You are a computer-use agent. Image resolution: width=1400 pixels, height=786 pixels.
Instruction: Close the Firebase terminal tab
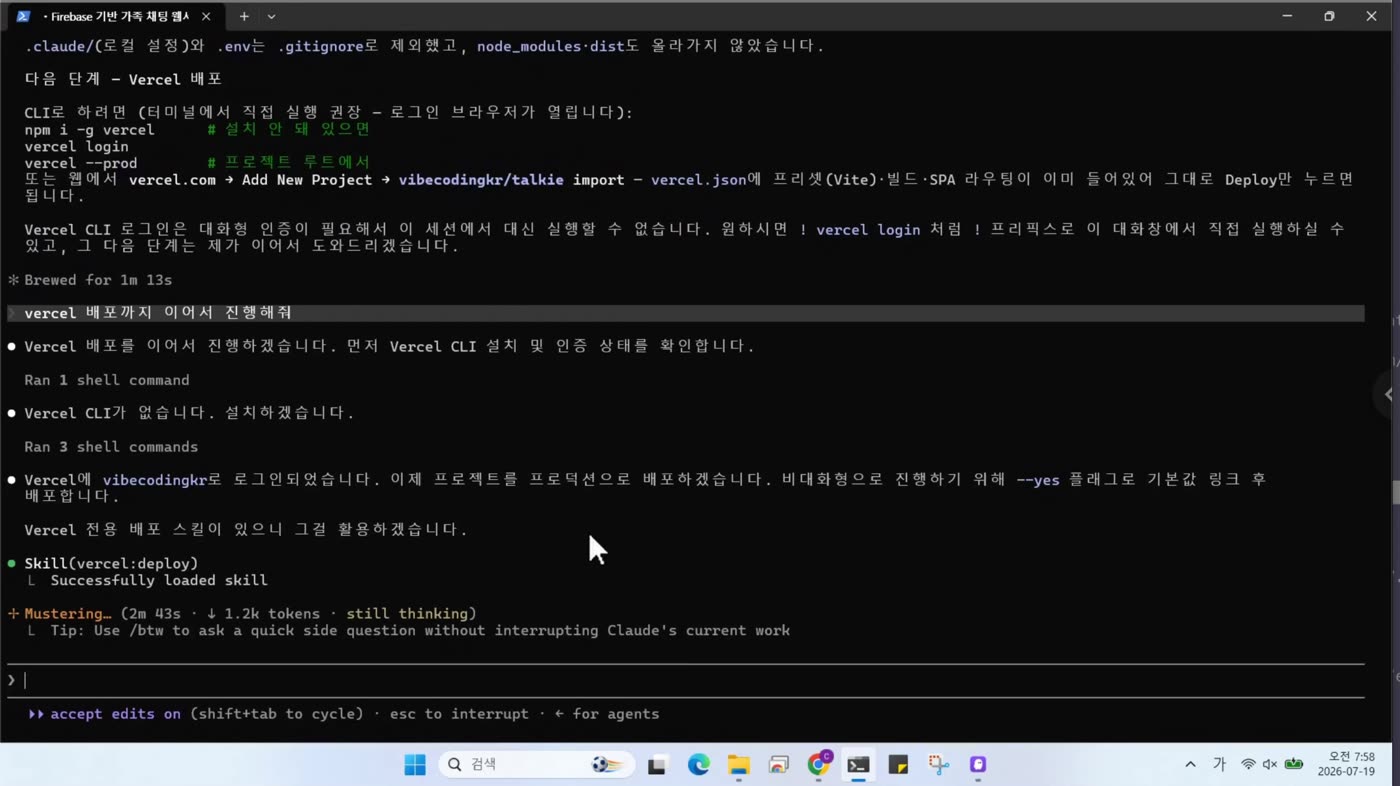click(x=207, y=16)
